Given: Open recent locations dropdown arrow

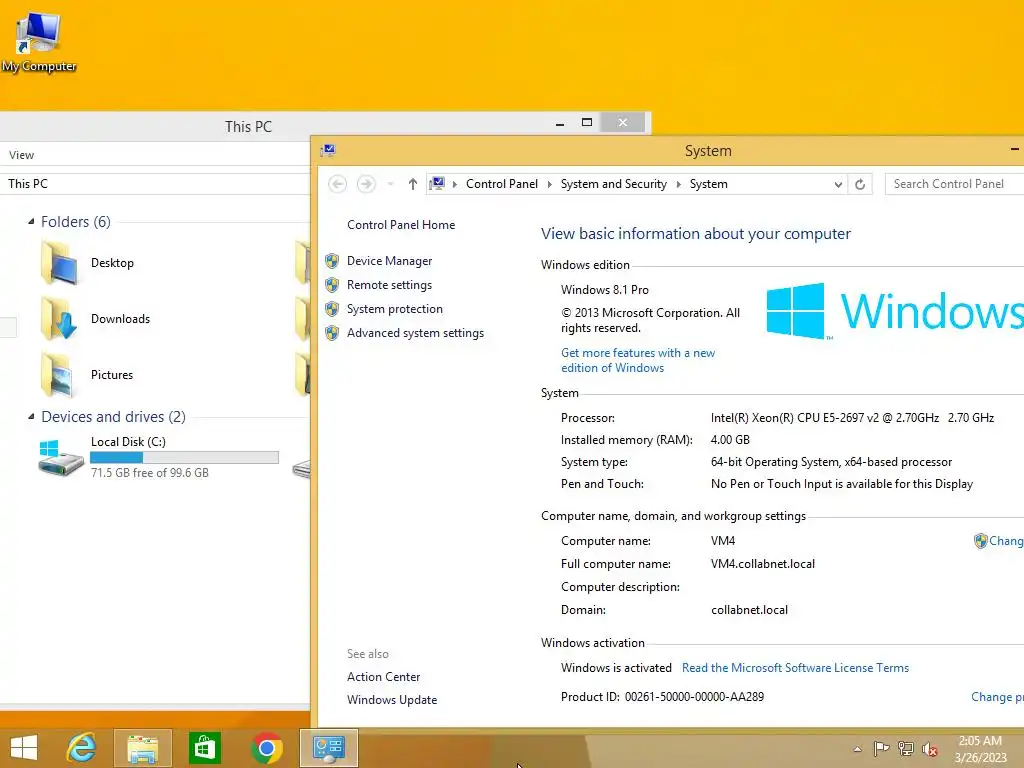Looking at the screenshot, I should pyautogui.click(x=391, y=184).
